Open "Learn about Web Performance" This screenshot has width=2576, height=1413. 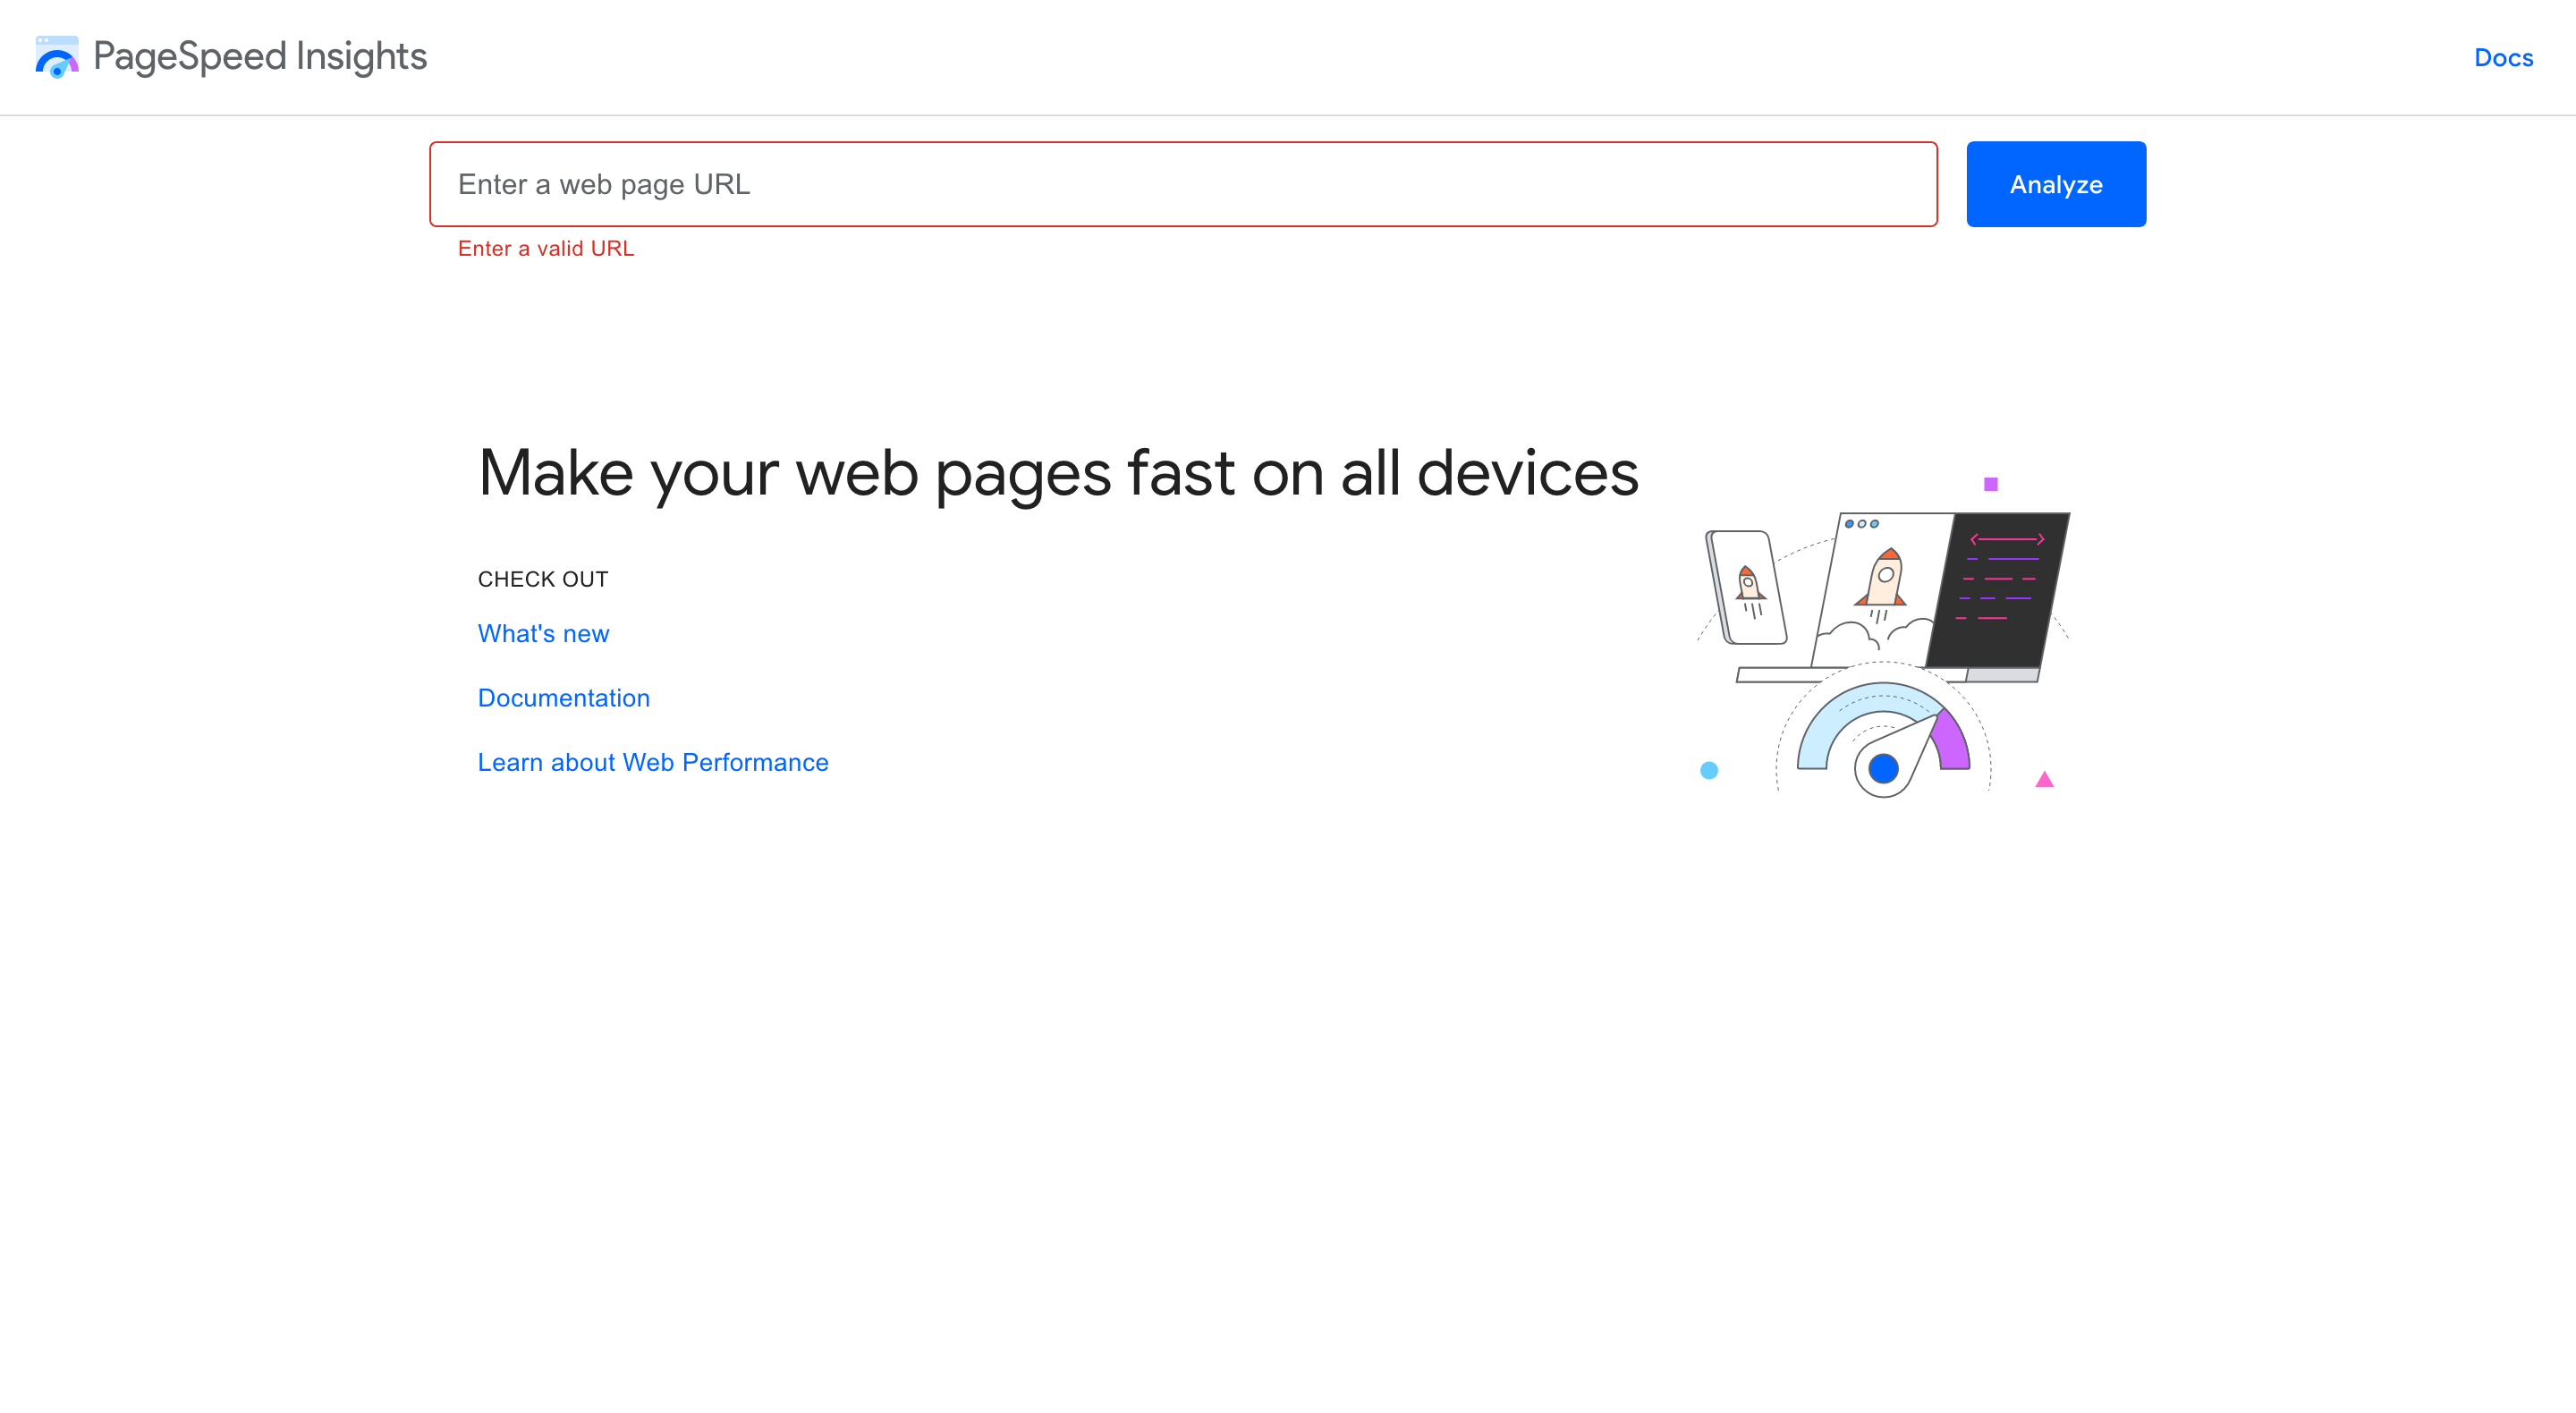tap(653, 762)
